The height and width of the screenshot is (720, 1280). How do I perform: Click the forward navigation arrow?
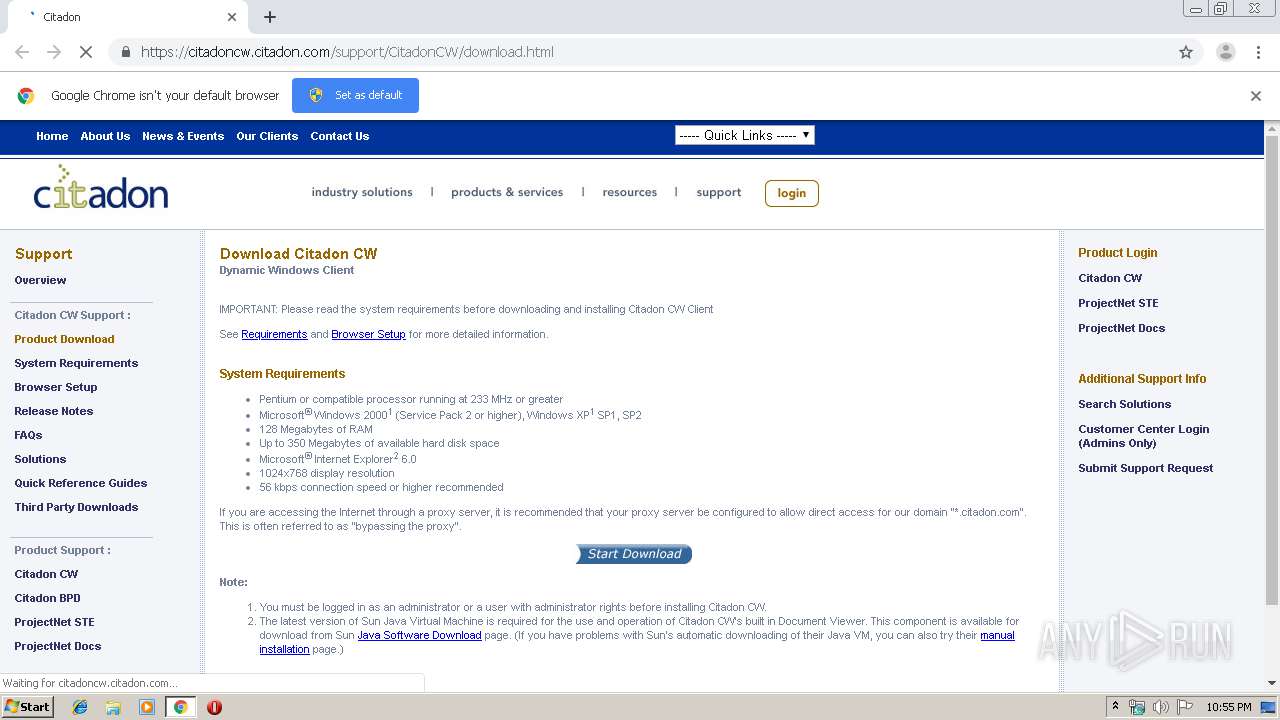coord(54,52)
